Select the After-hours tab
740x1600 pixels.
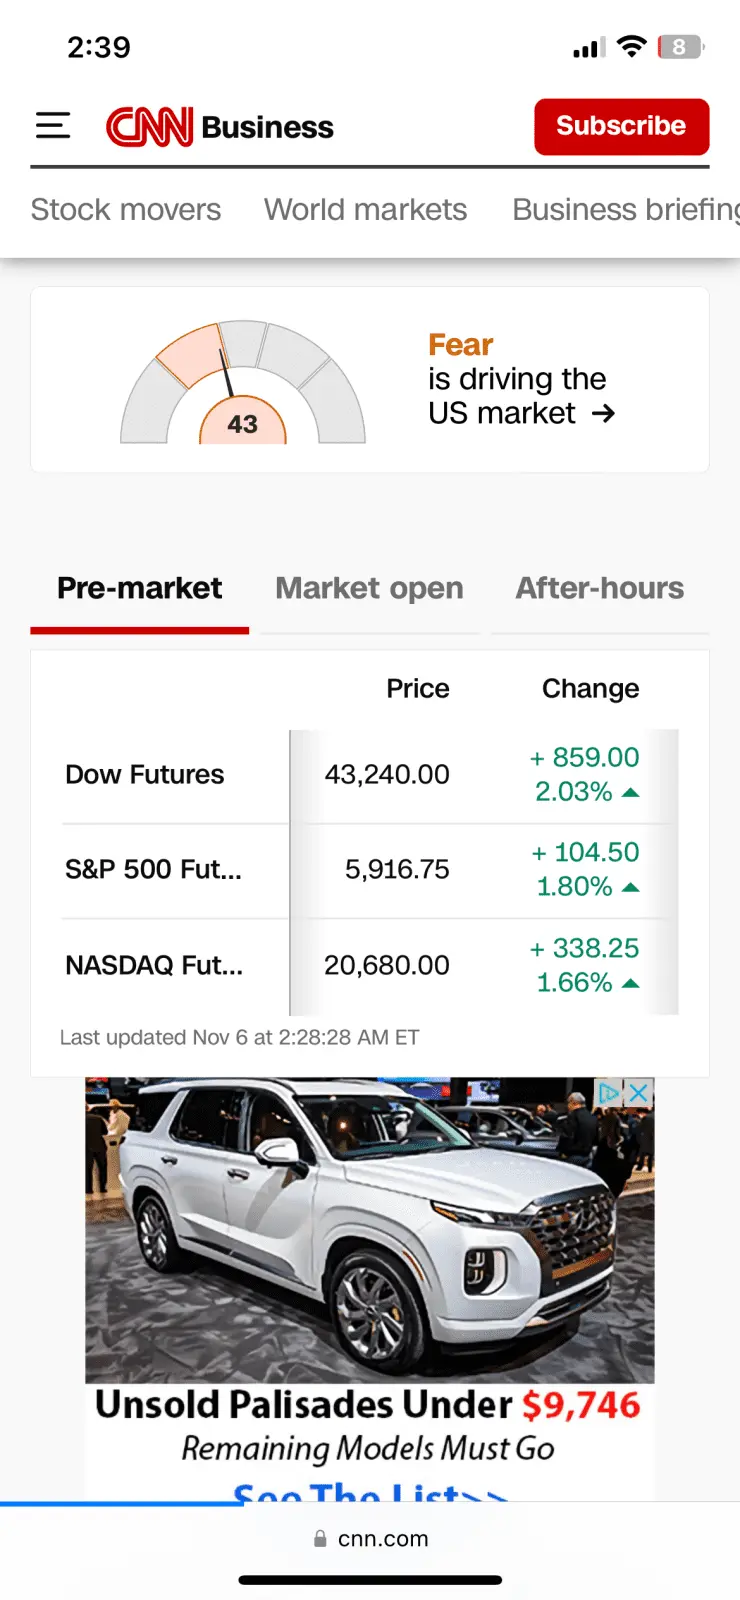pos(599,588)
